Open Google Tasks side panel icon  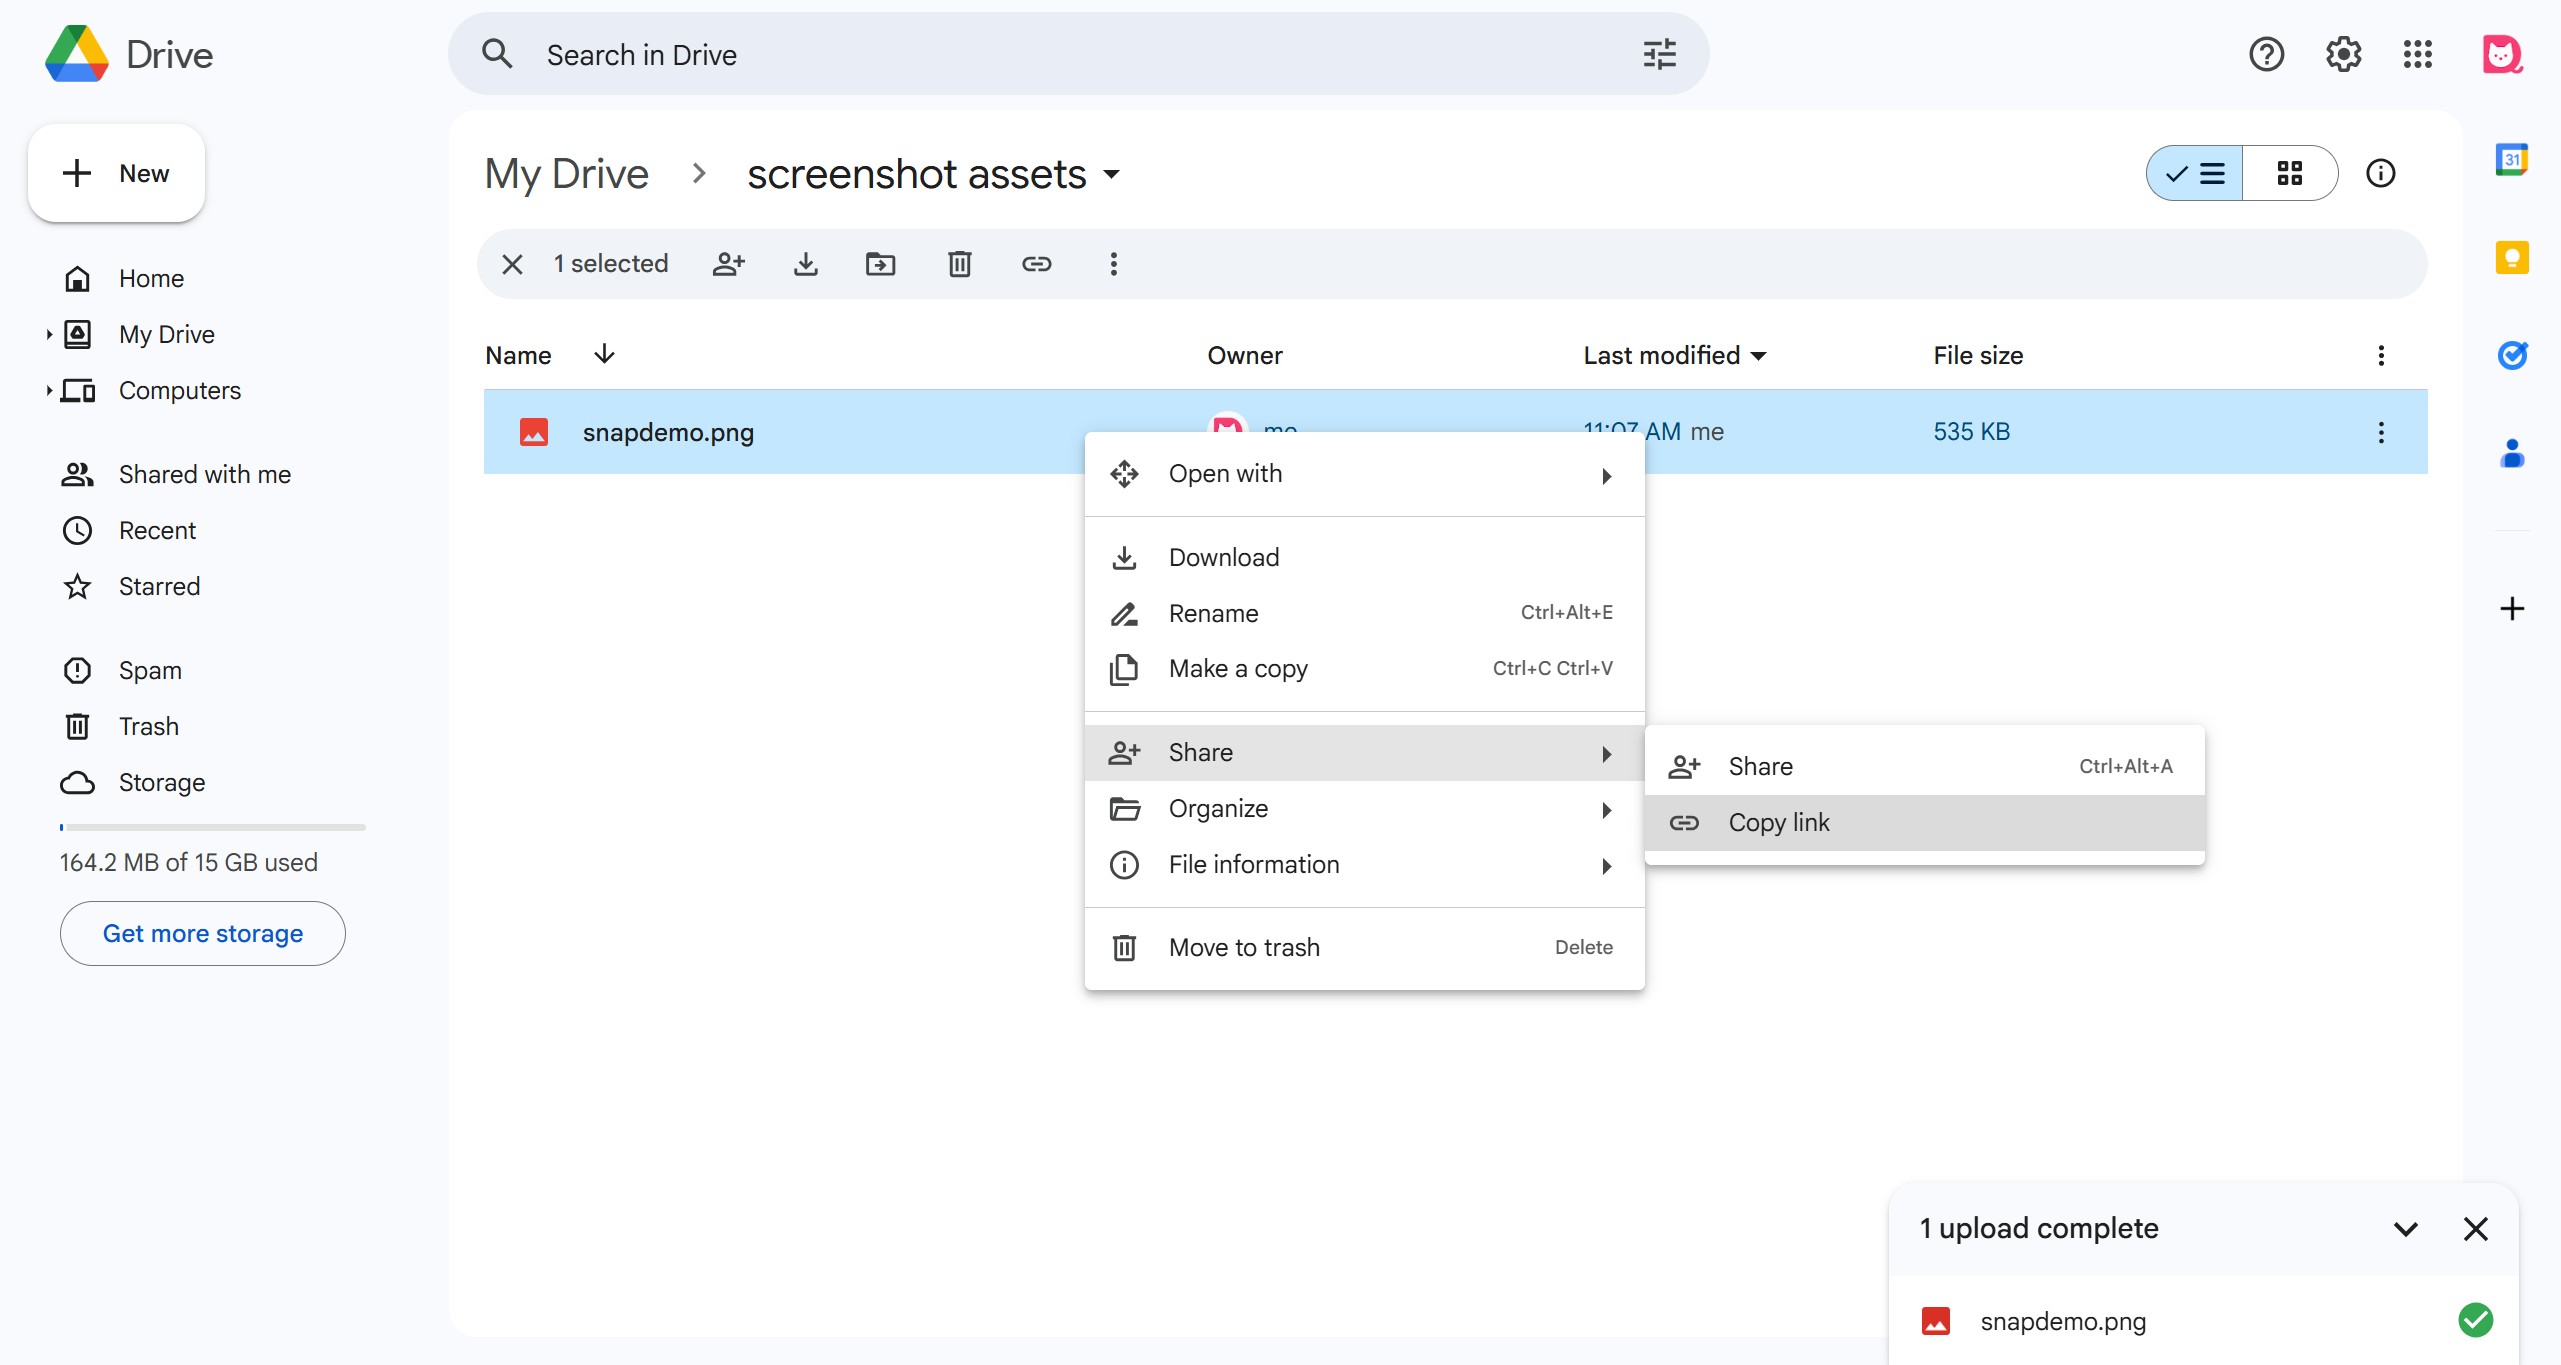click(2511, 355)
